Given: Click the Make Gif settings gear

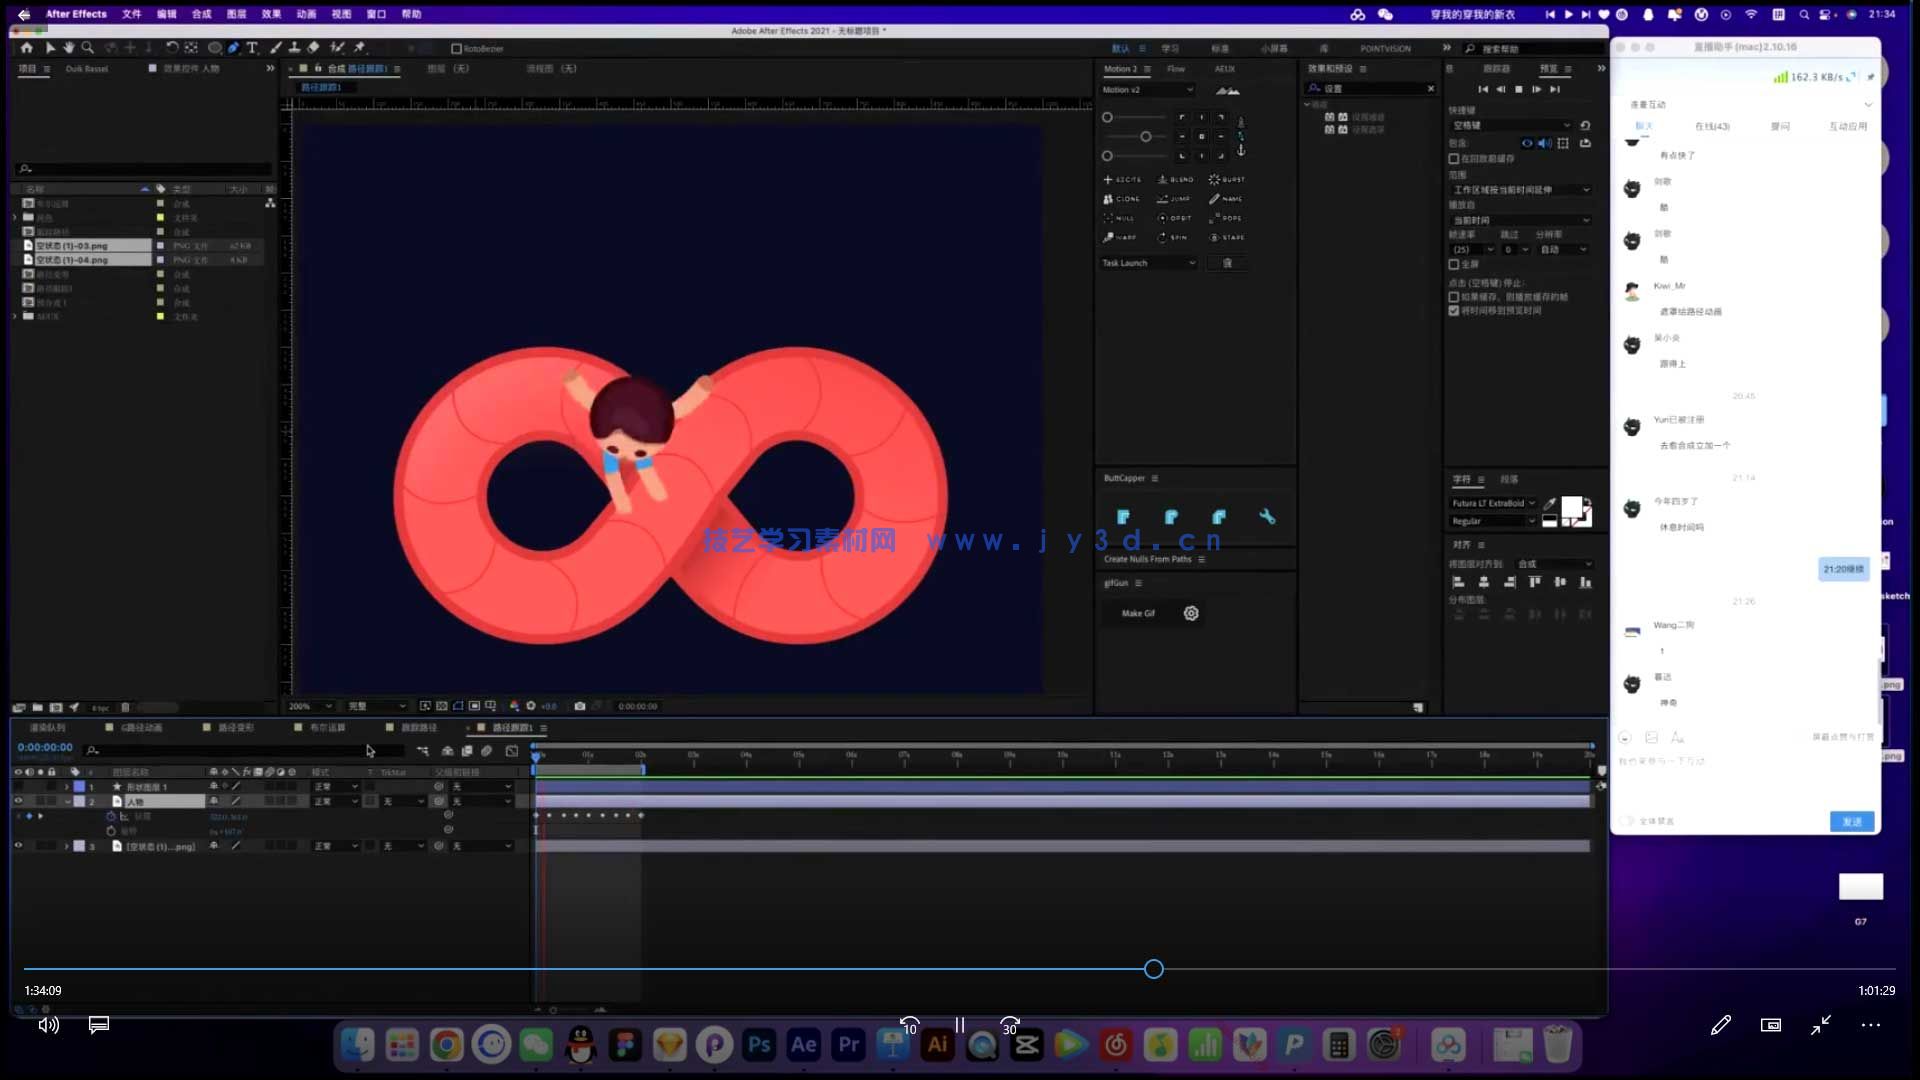Looking at the screenshot, I should 1191,613.
